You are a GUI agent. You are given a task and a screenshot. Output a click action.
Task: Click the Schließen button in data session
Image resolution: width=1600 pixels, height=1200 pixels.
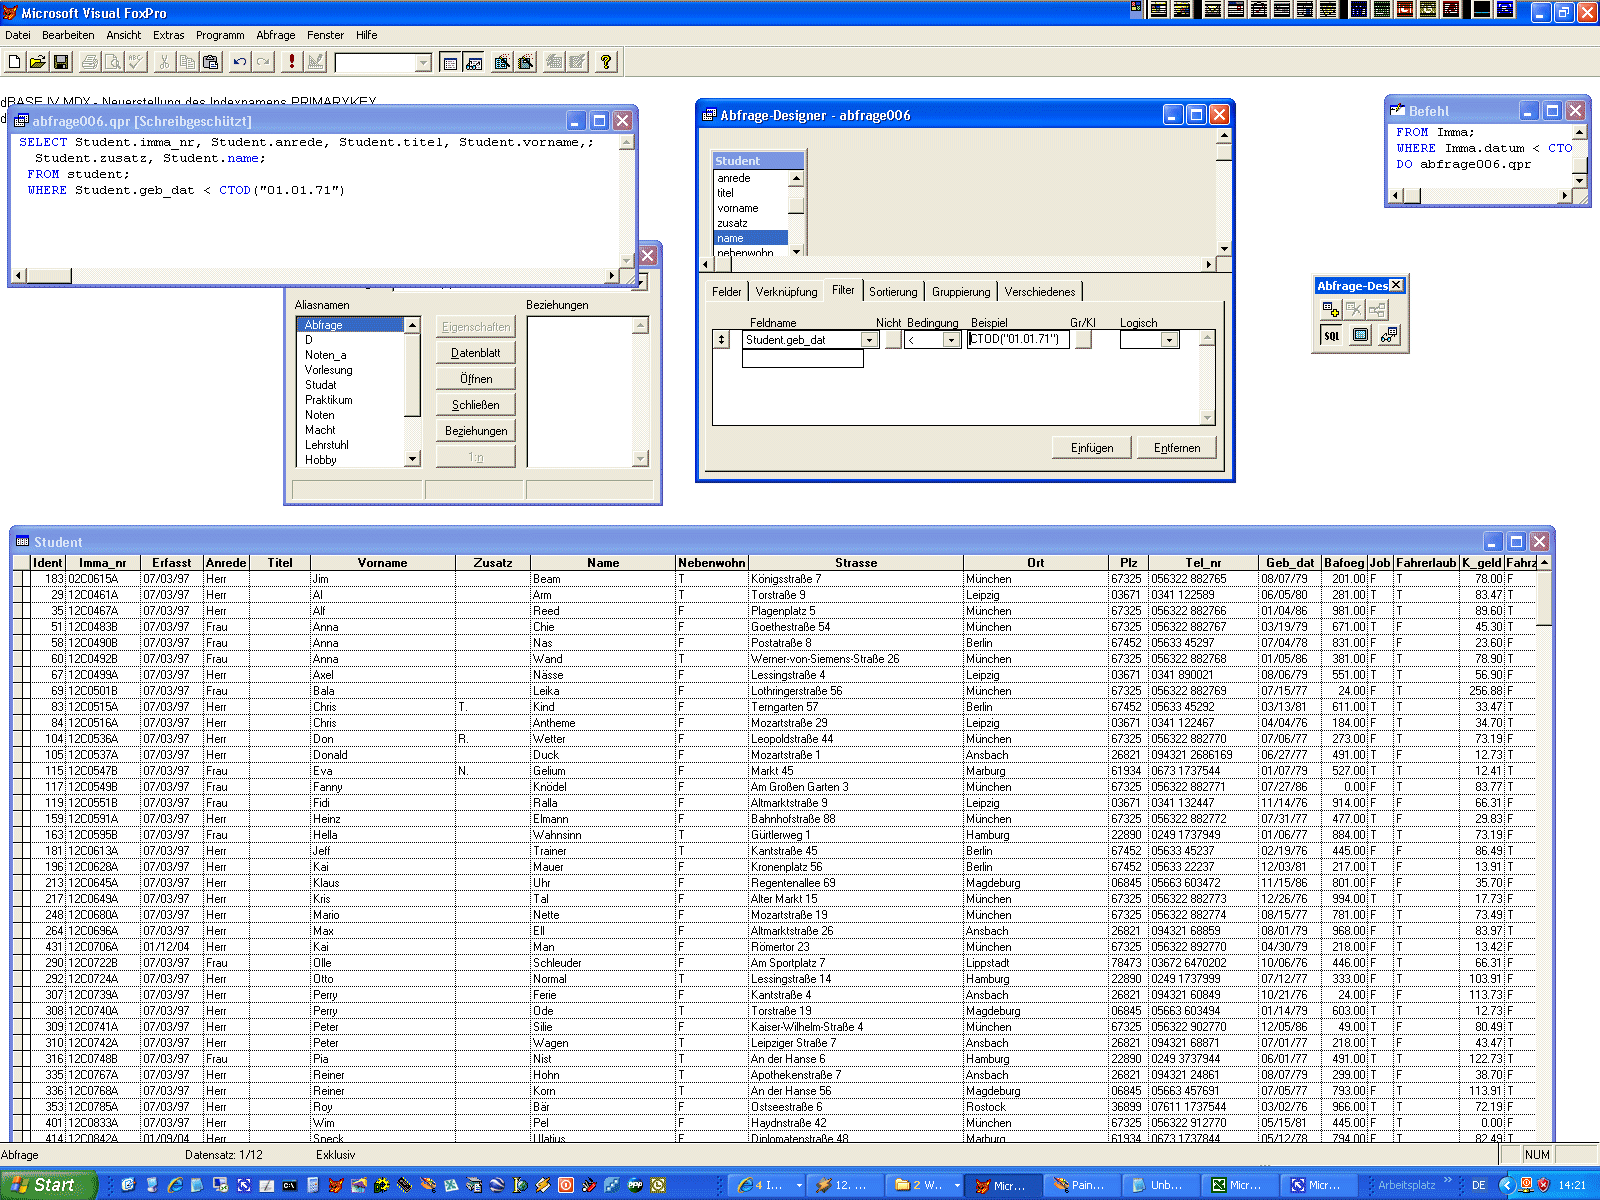point(476,405)
